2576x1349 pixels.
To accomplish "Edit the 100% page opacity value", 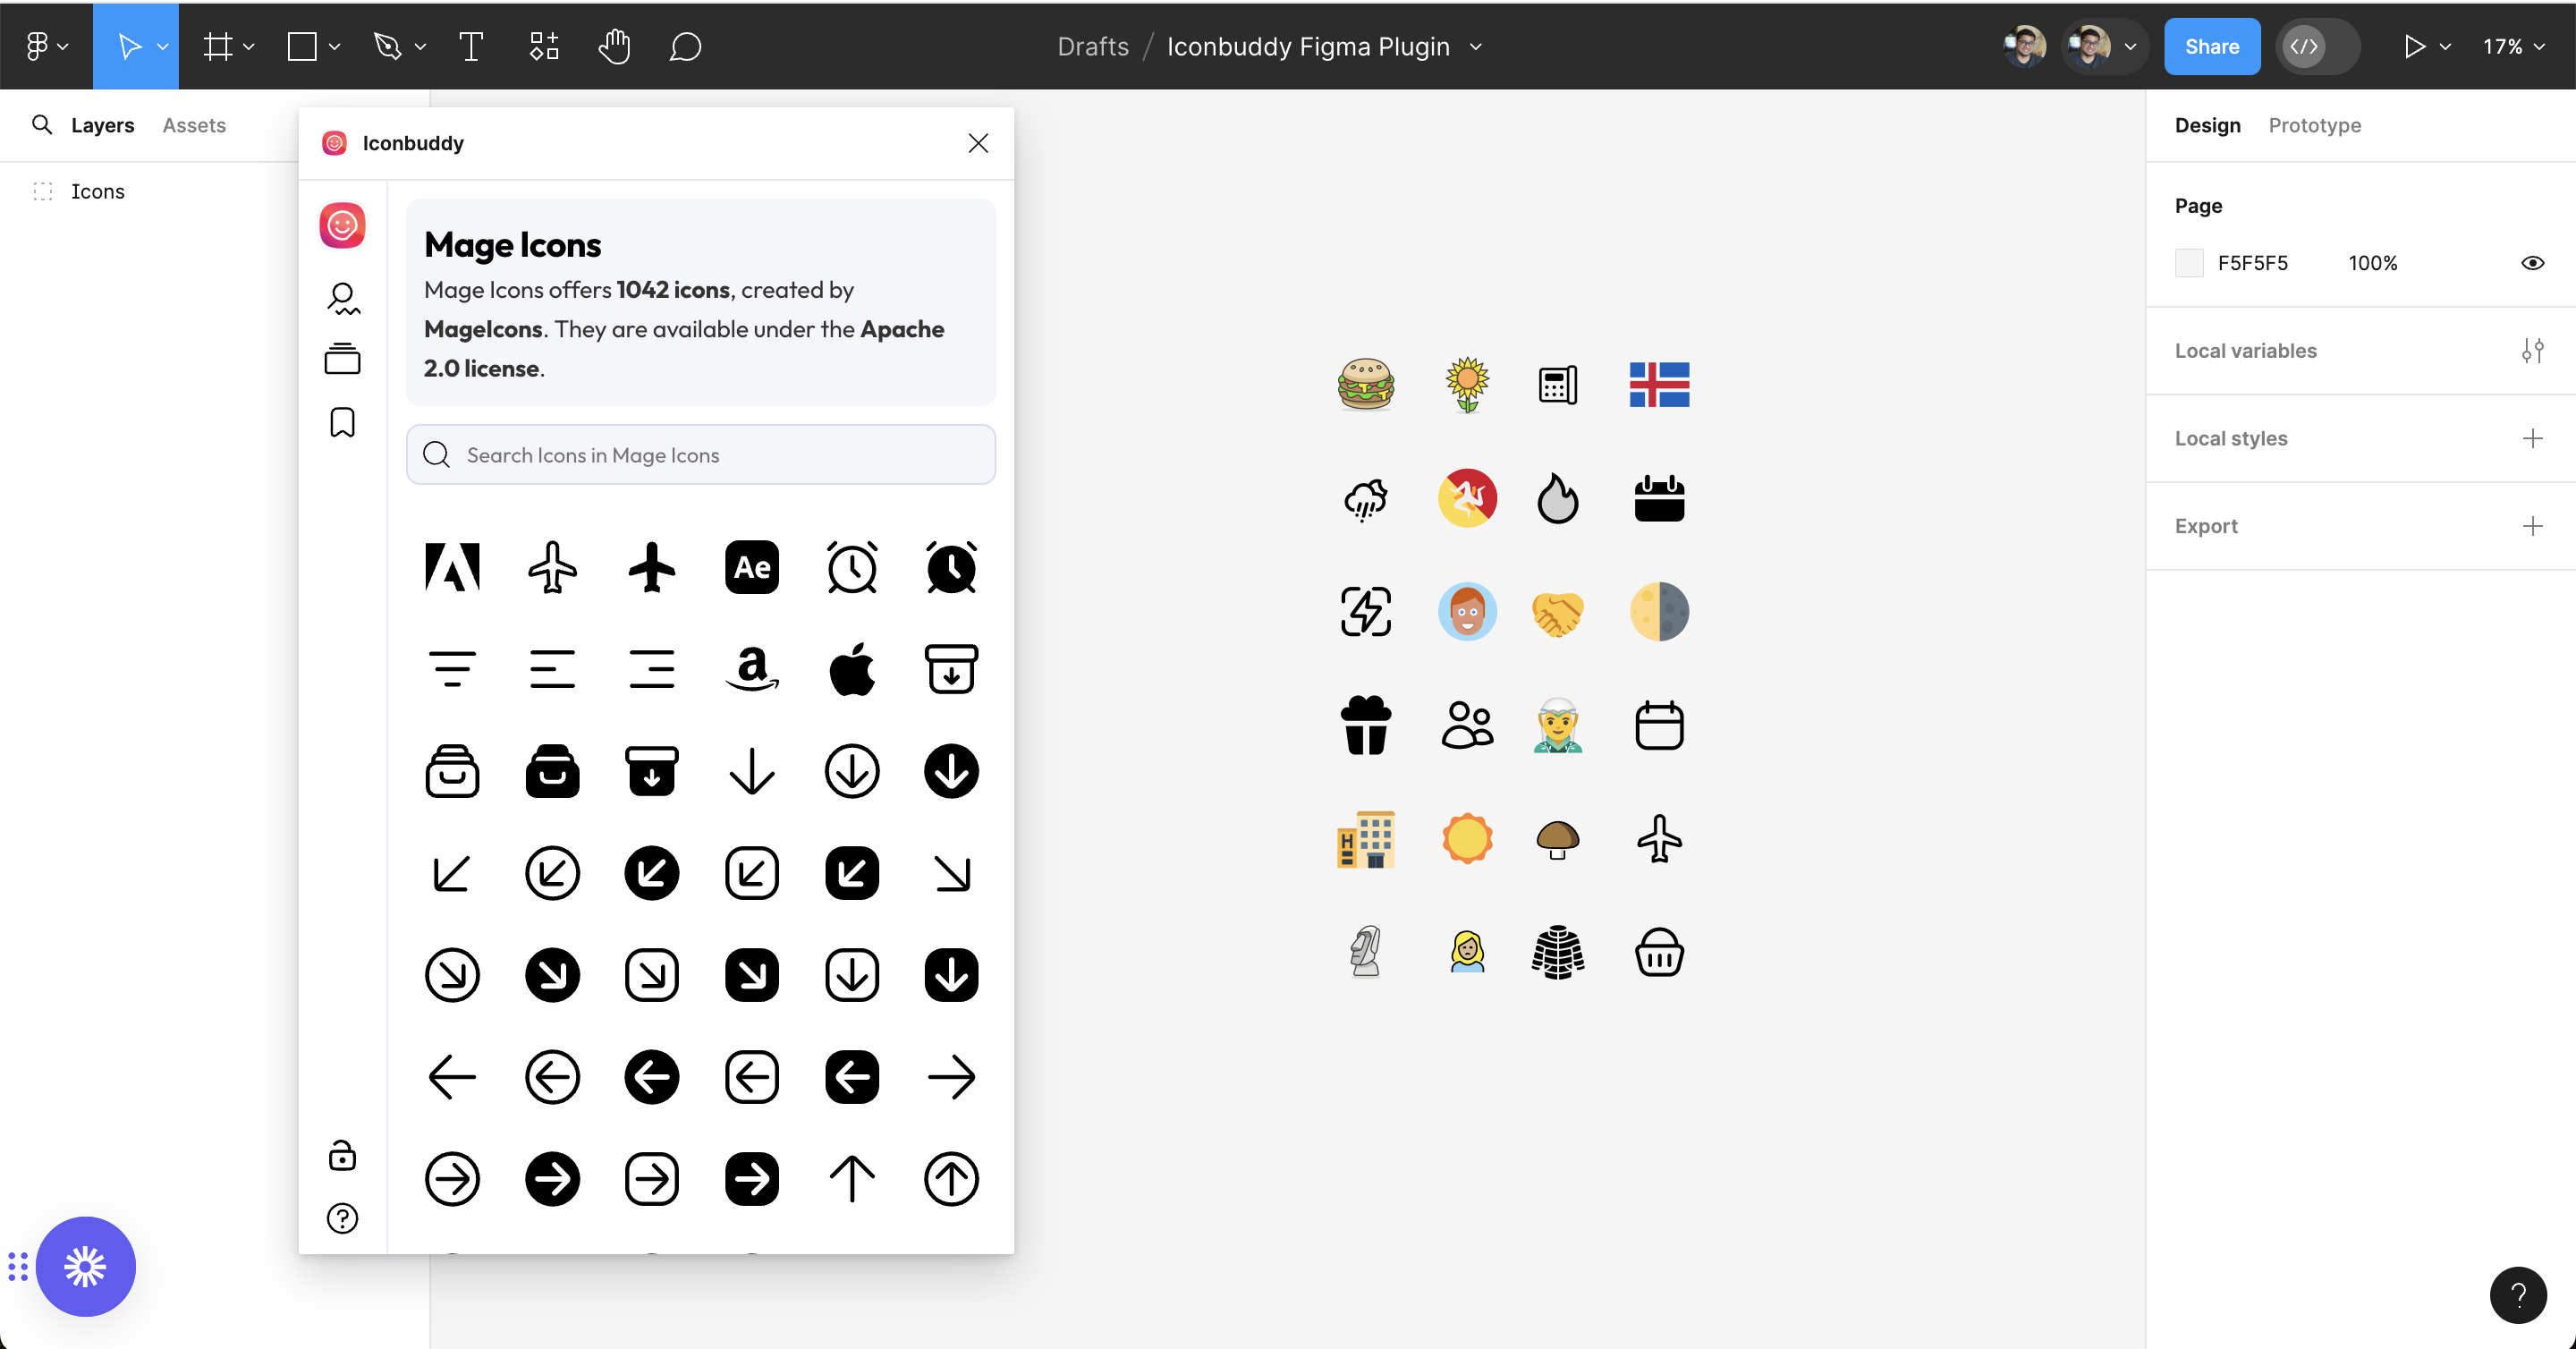I will pos(2372,263).
